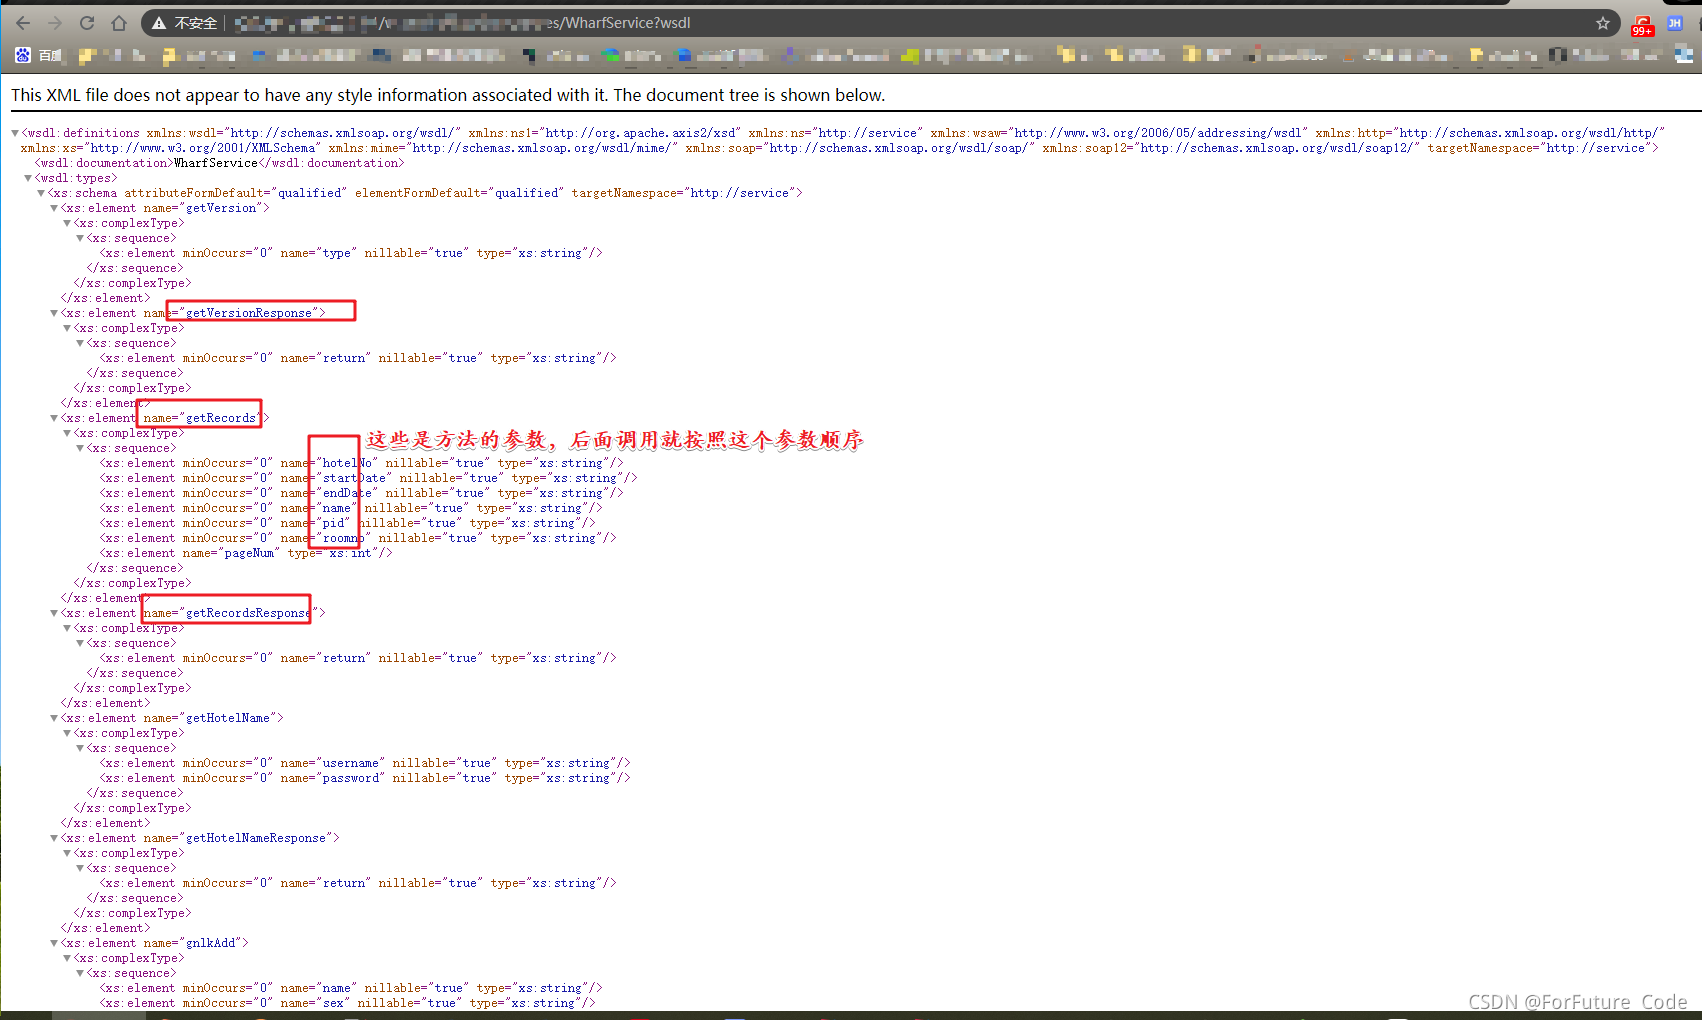1702x1020 pixels.
Task: Collapse the wsdl:definitions root node
Action: [x=14, y=132]
